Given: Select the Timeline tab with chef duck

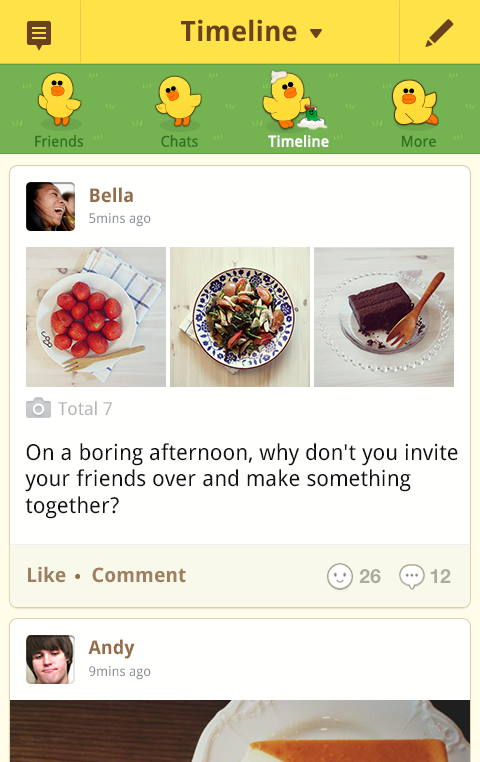Looking at the screenshot, I should pyautogui.click(x=298, y=110).
